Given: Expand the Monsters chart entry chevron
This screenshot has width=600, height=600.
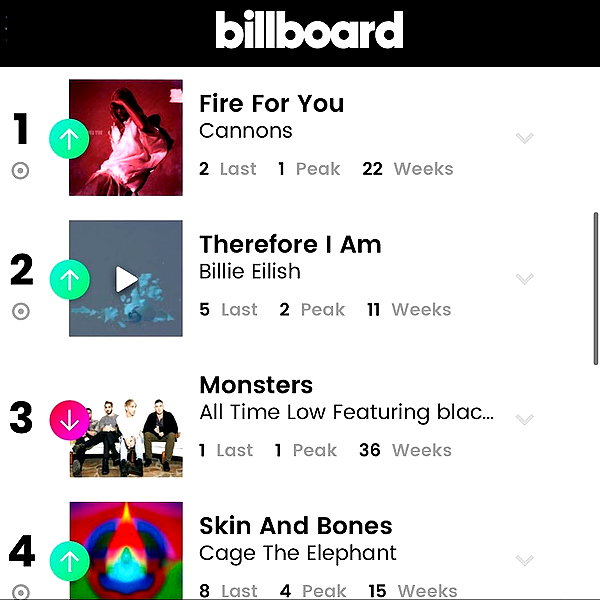Looking at the screenshot, I should click(524, 419).
